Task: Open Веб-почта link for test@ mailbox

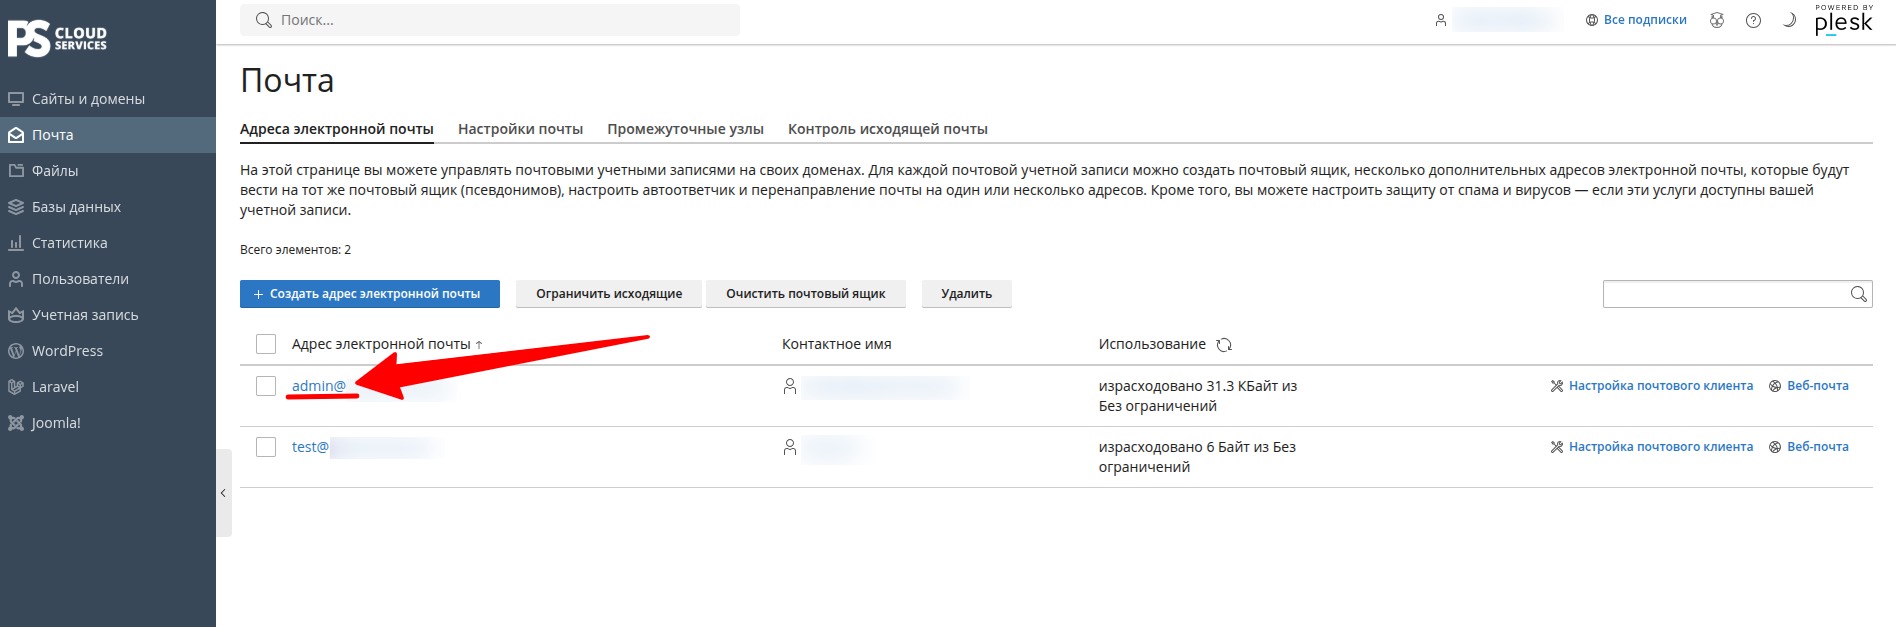Action: [1809, 447]
